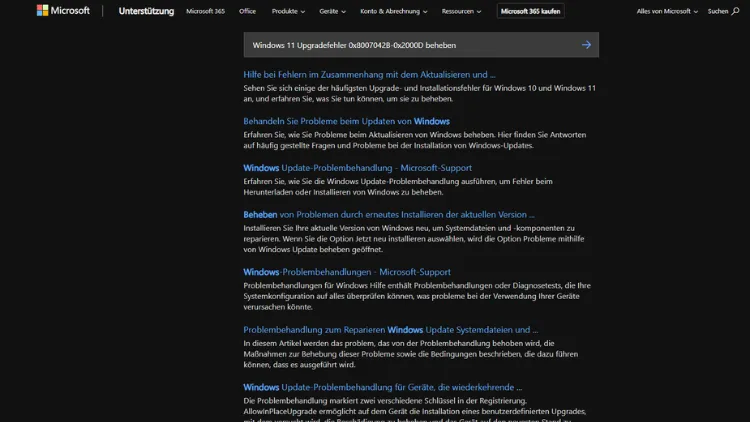Click the Suchen label
Screen dimensions: 750x422
[x=717, y=11]
